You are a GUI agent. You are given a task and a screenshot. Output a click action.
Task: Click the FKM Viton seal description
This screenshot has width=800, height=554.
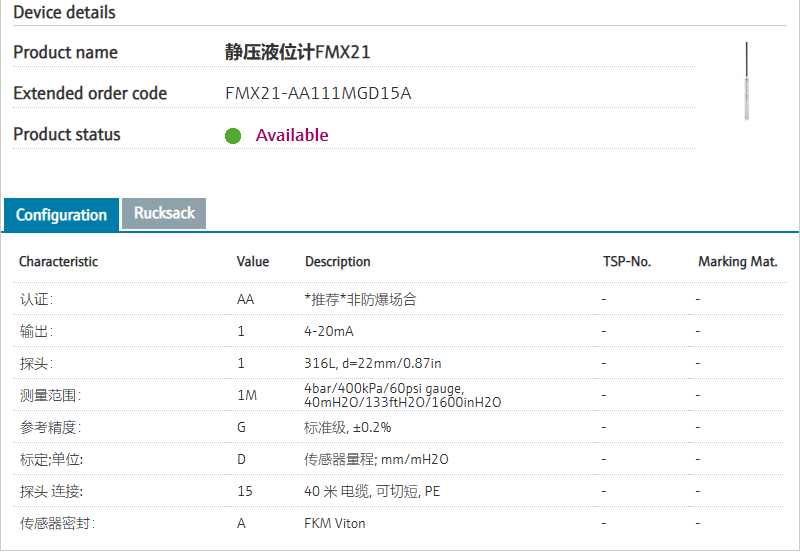335,523
